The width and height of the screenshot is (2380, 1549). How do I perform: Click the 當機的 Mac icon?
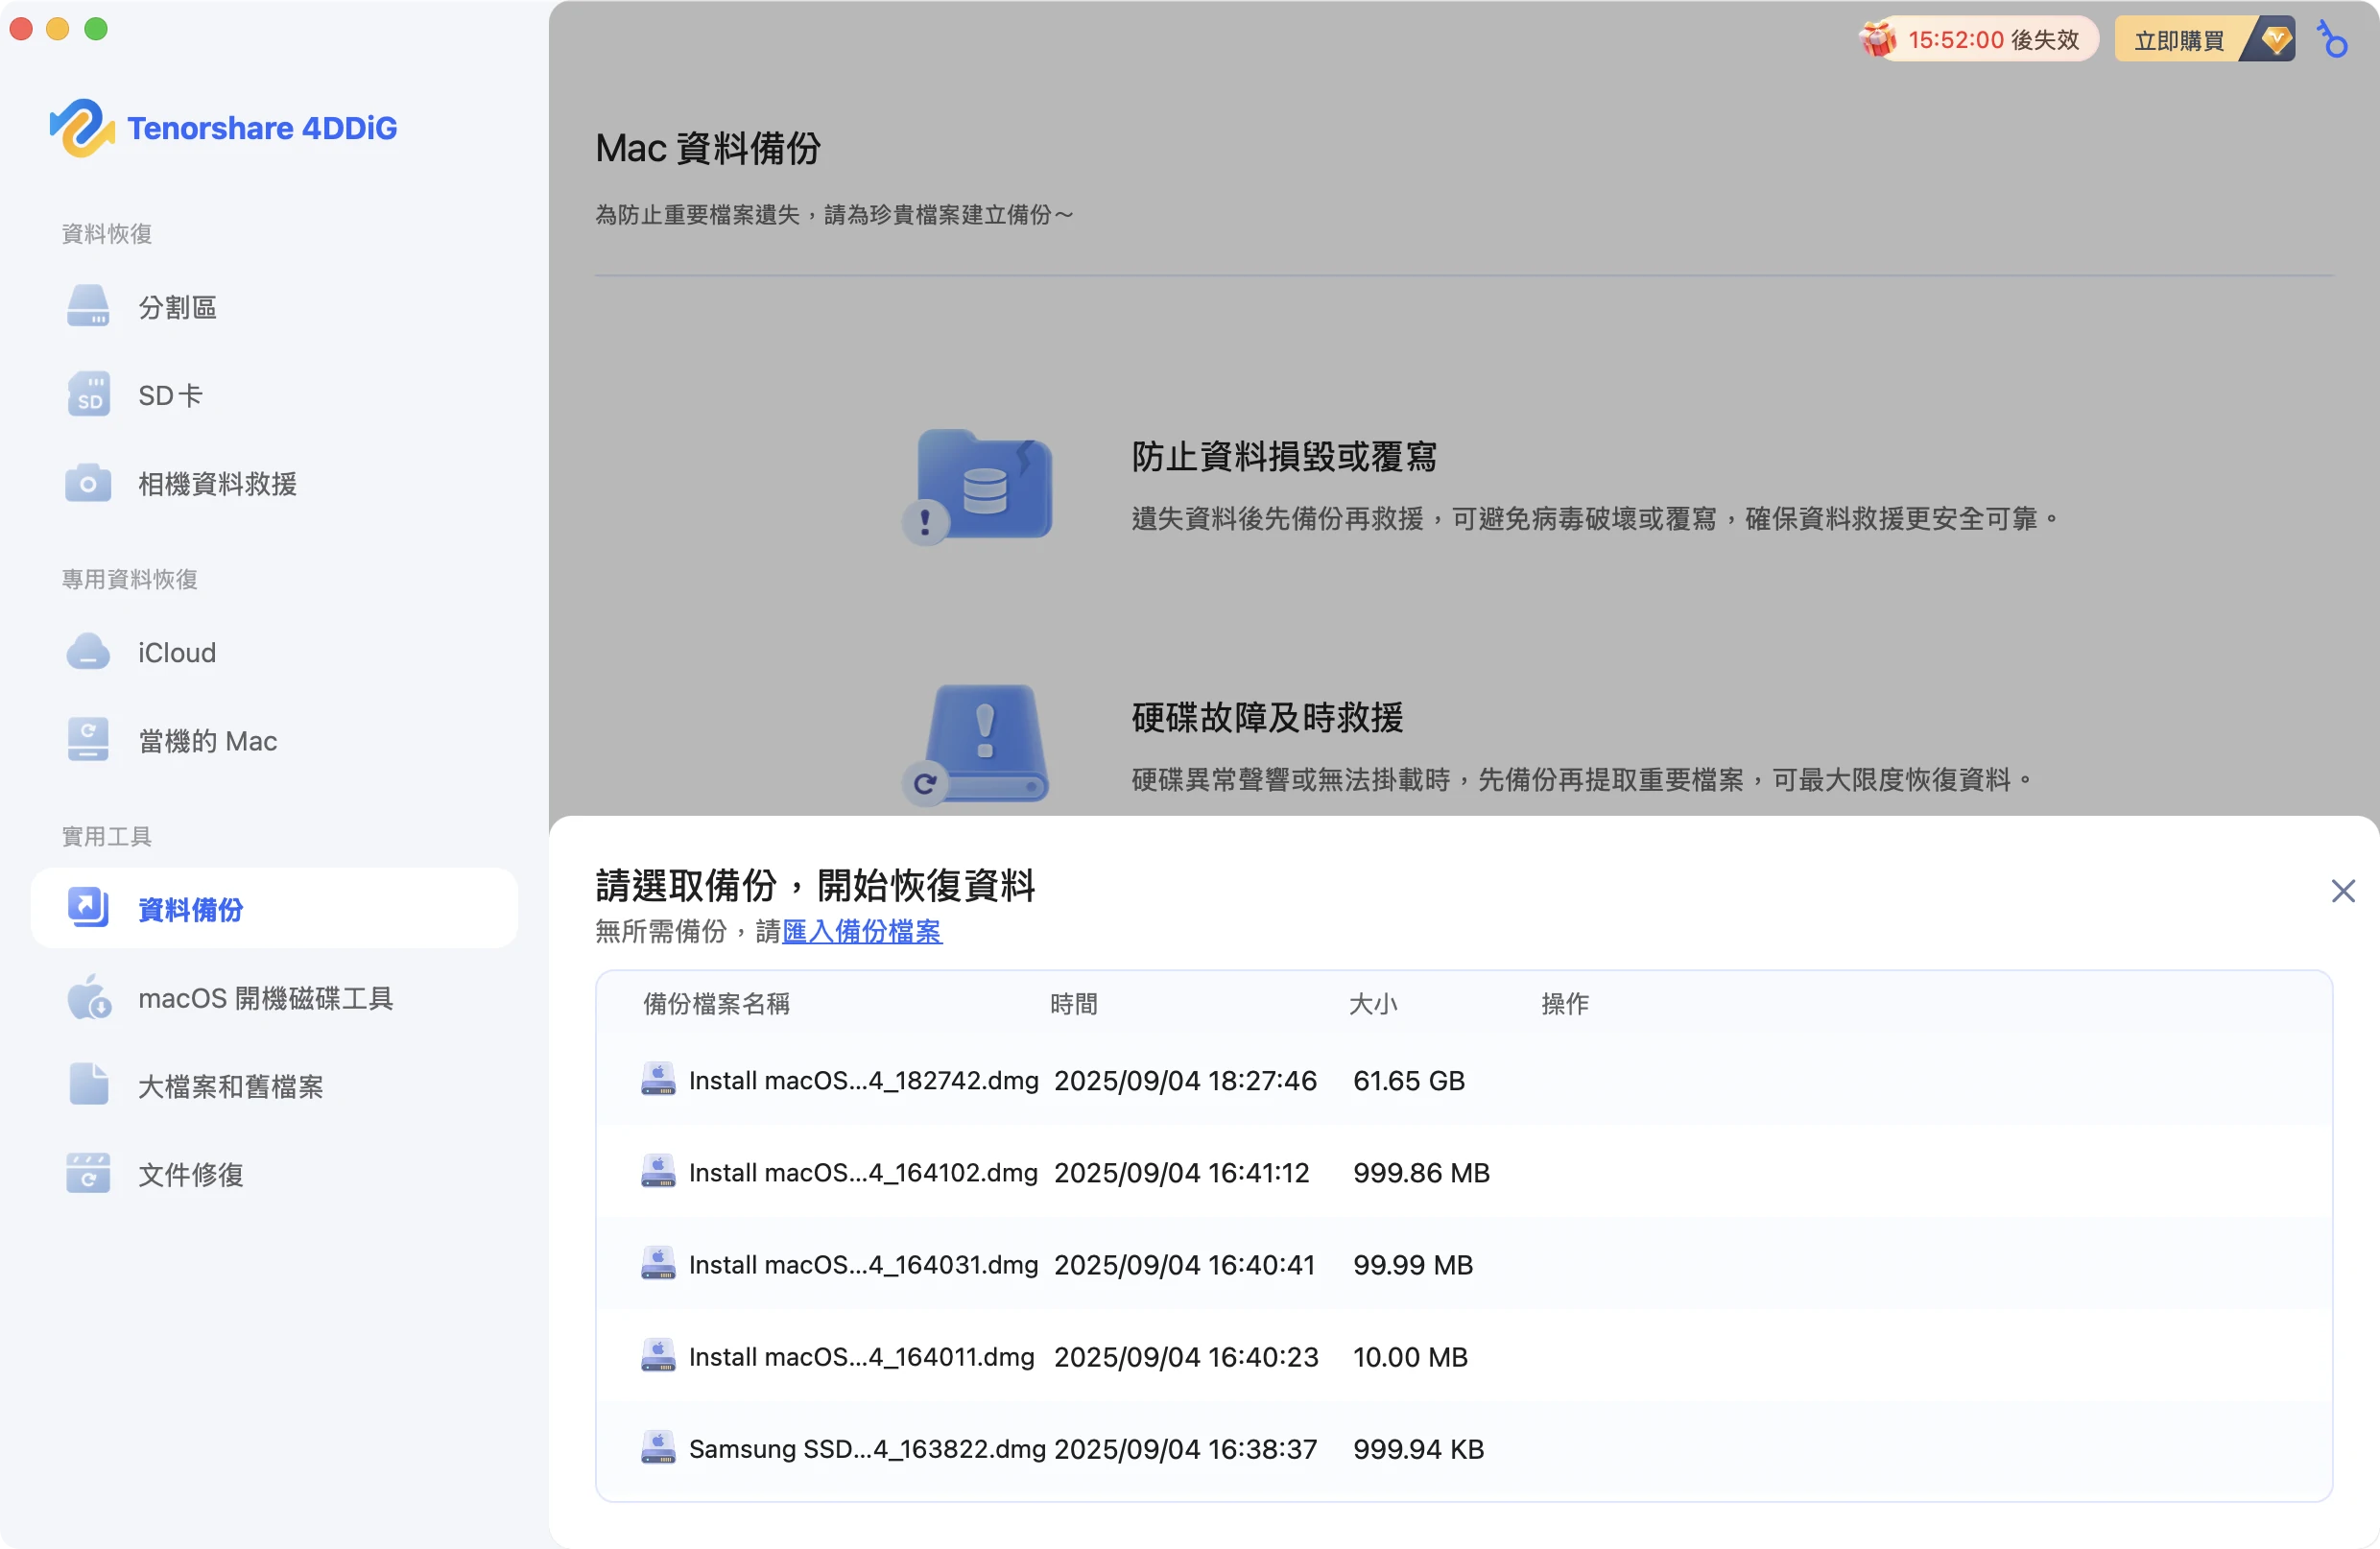click(x=88, y=740)
